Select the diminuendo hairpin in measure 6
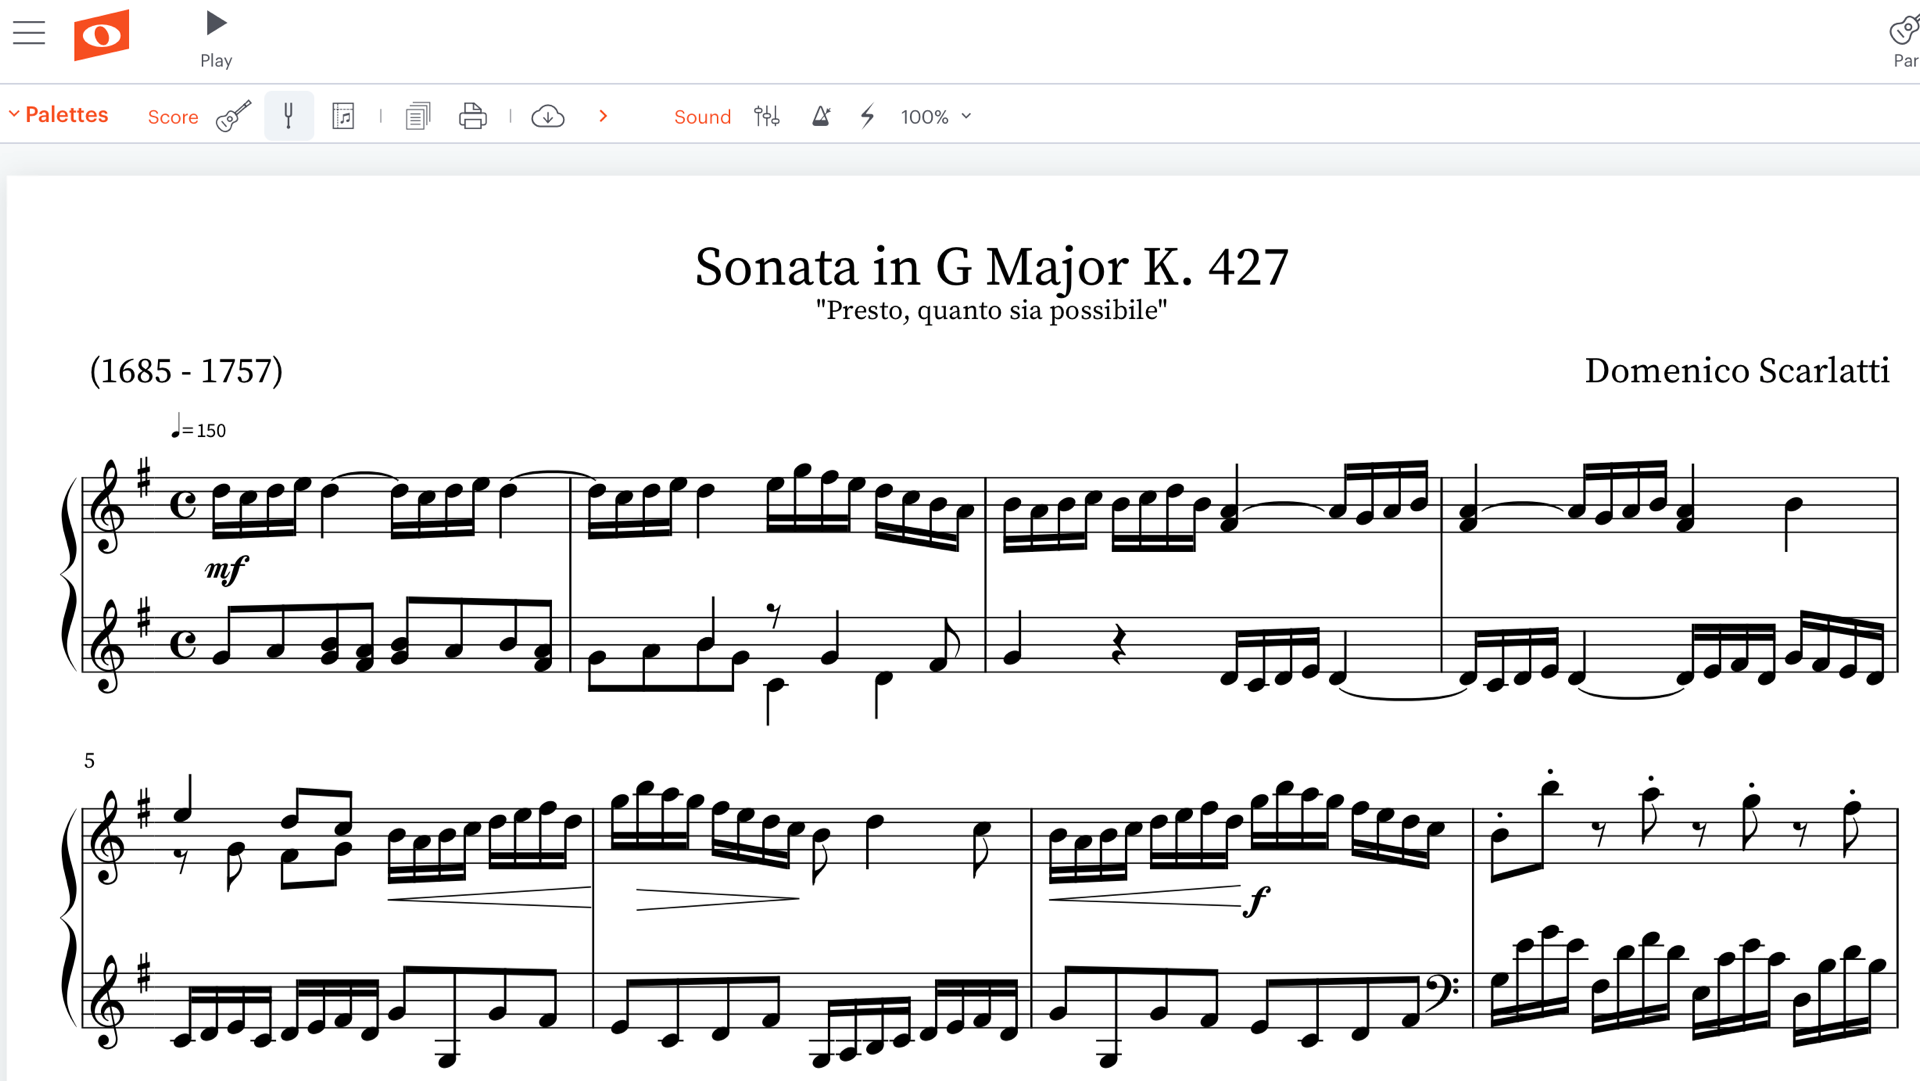The height and width of the screenshot is (1081, 1920). [x=718, y=899]
